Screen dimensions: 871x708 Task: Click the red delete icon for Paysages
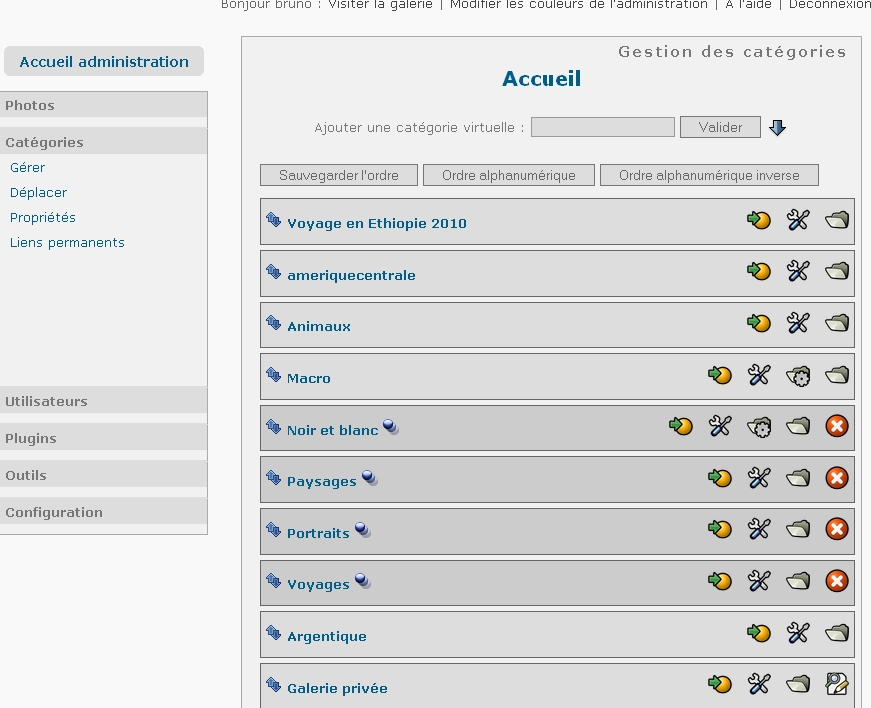pos(837,479)
